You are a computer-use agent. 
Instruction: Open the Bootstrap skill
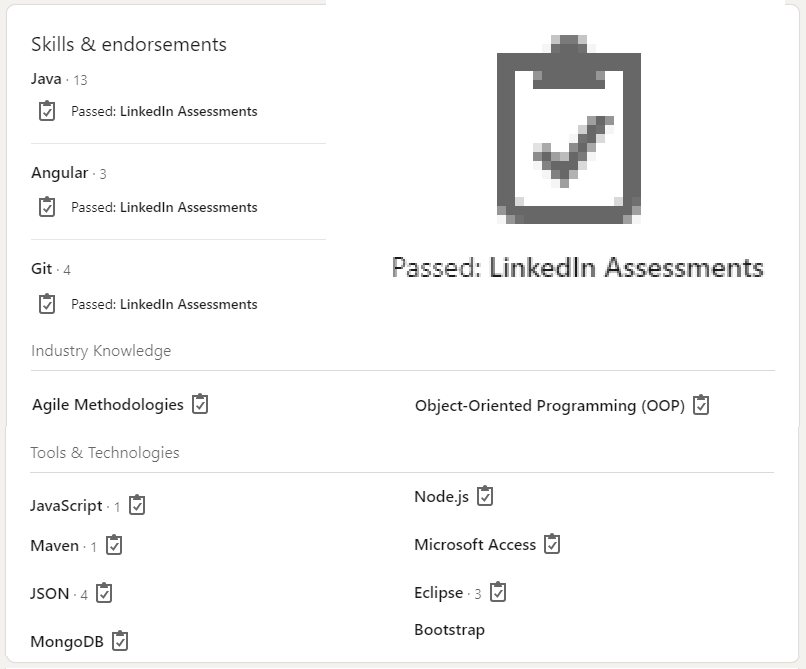pyautogui.click(x=449, y=630)
